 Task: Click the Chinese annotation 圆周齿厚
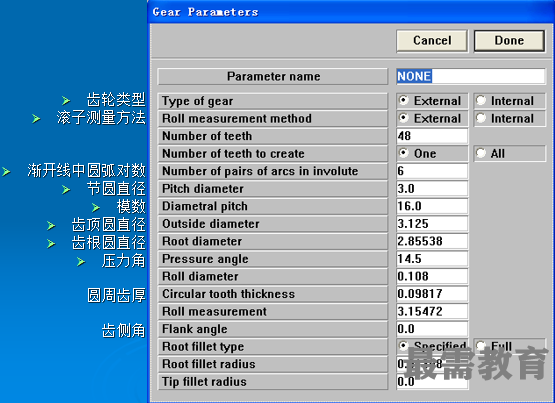pyautogui.click(x=116, y=295)
